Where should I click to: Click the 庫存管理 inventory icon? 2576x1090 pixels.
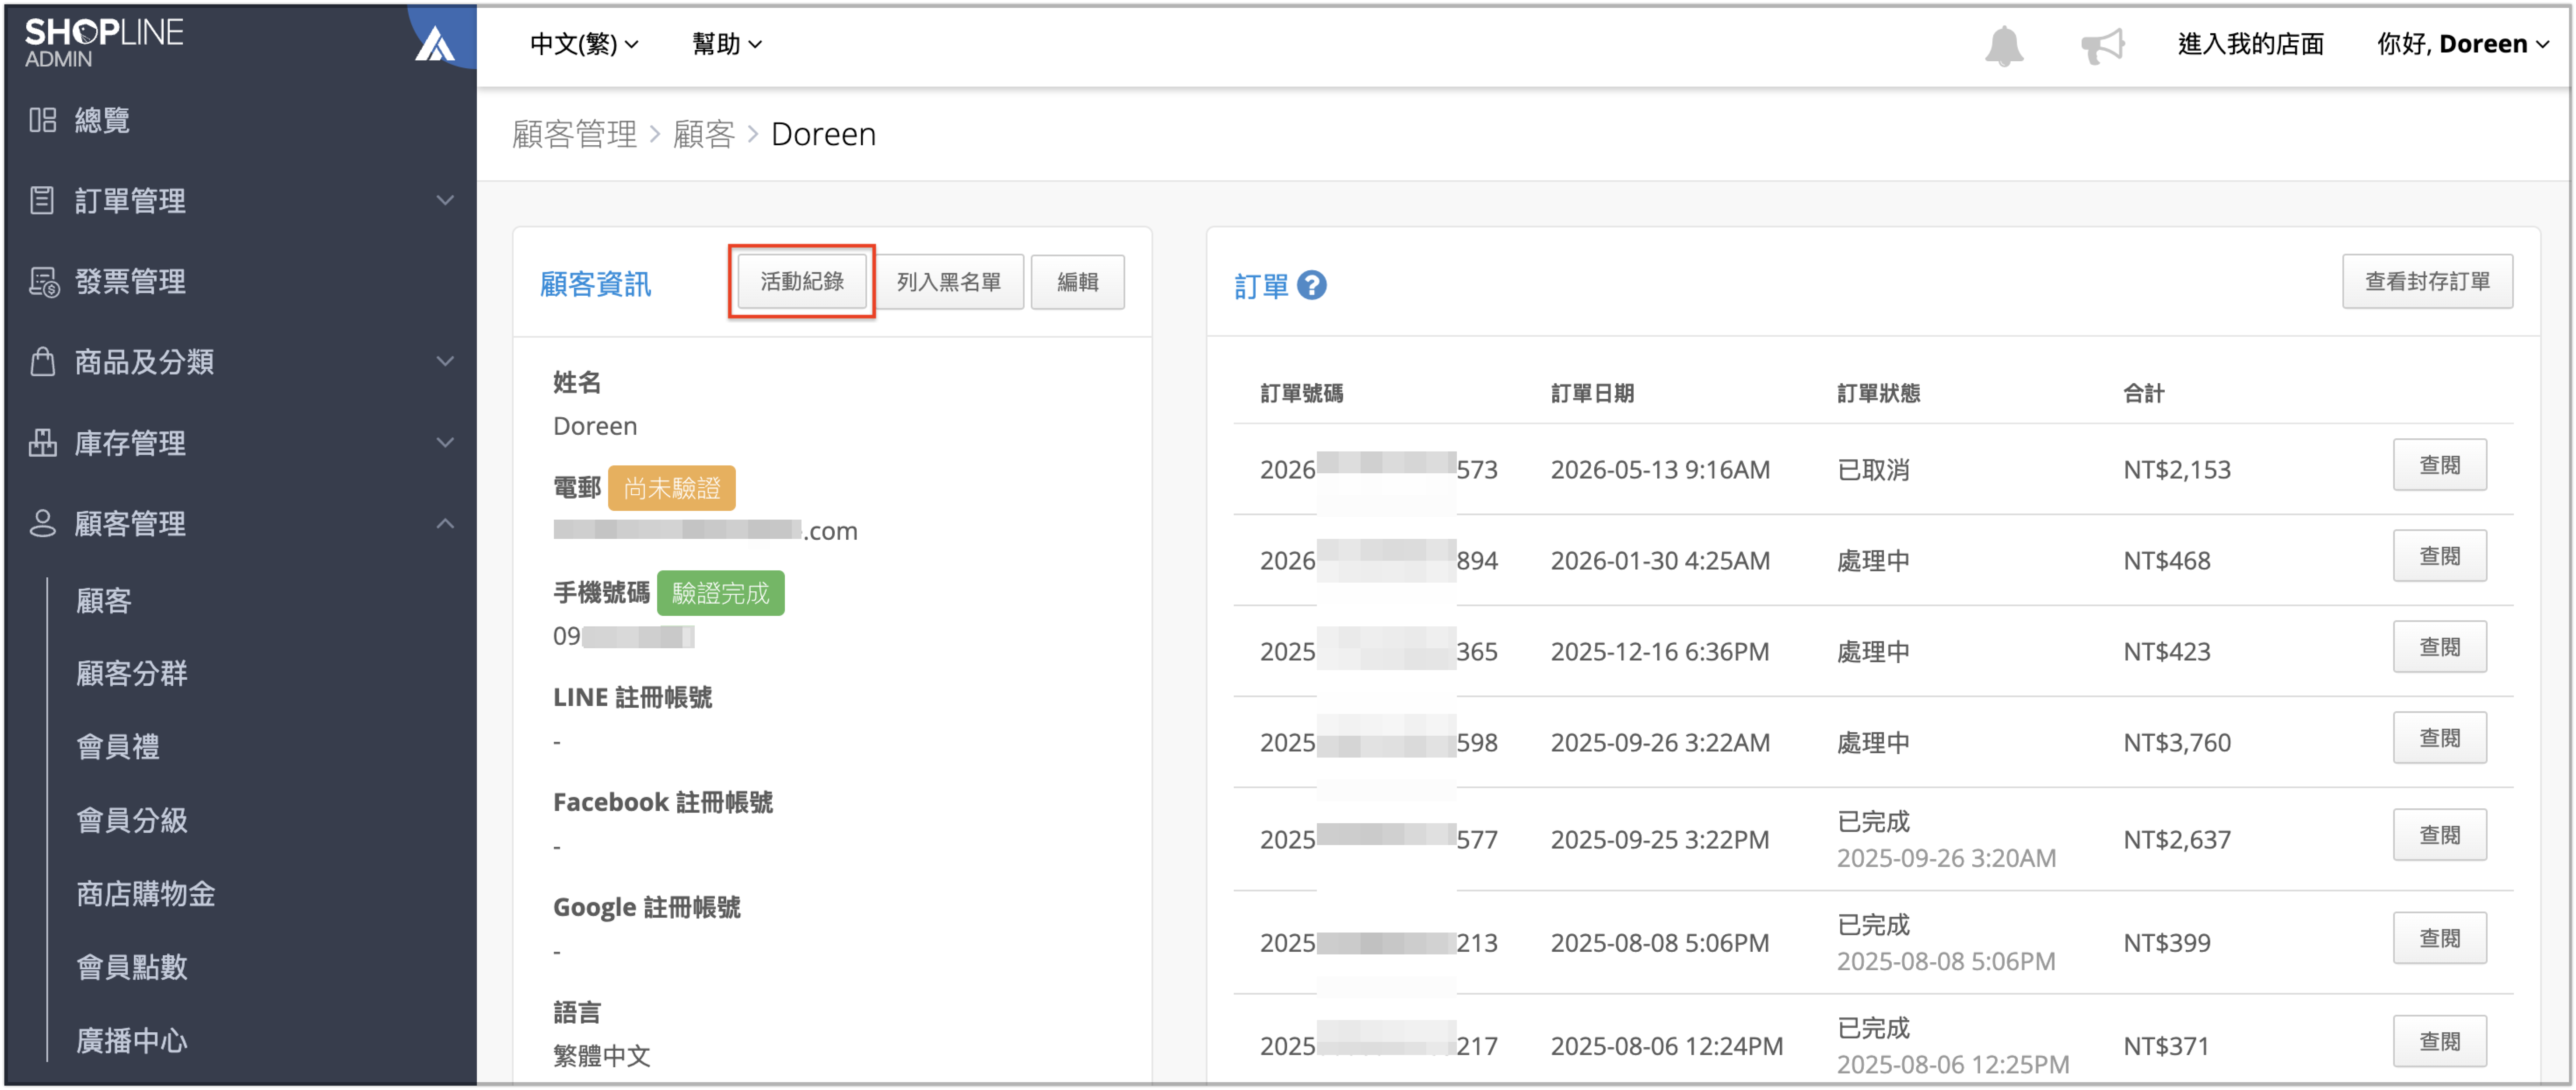[42, 442]
